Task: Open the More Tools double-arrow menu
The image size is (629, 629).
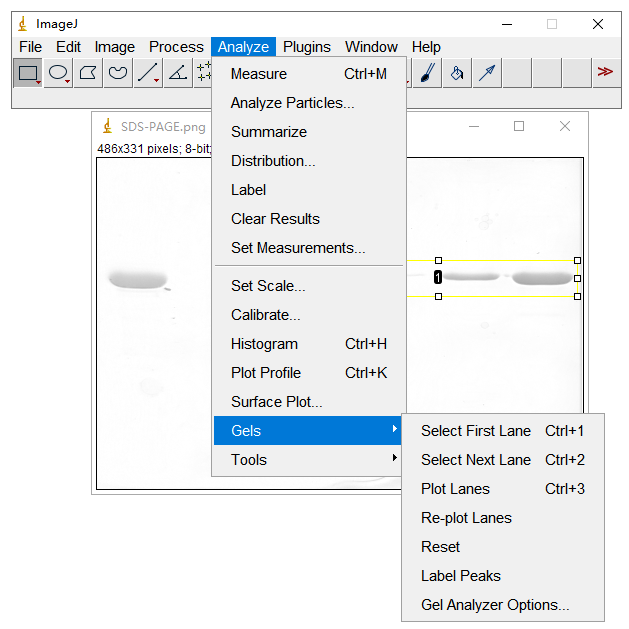Action: 604,72
